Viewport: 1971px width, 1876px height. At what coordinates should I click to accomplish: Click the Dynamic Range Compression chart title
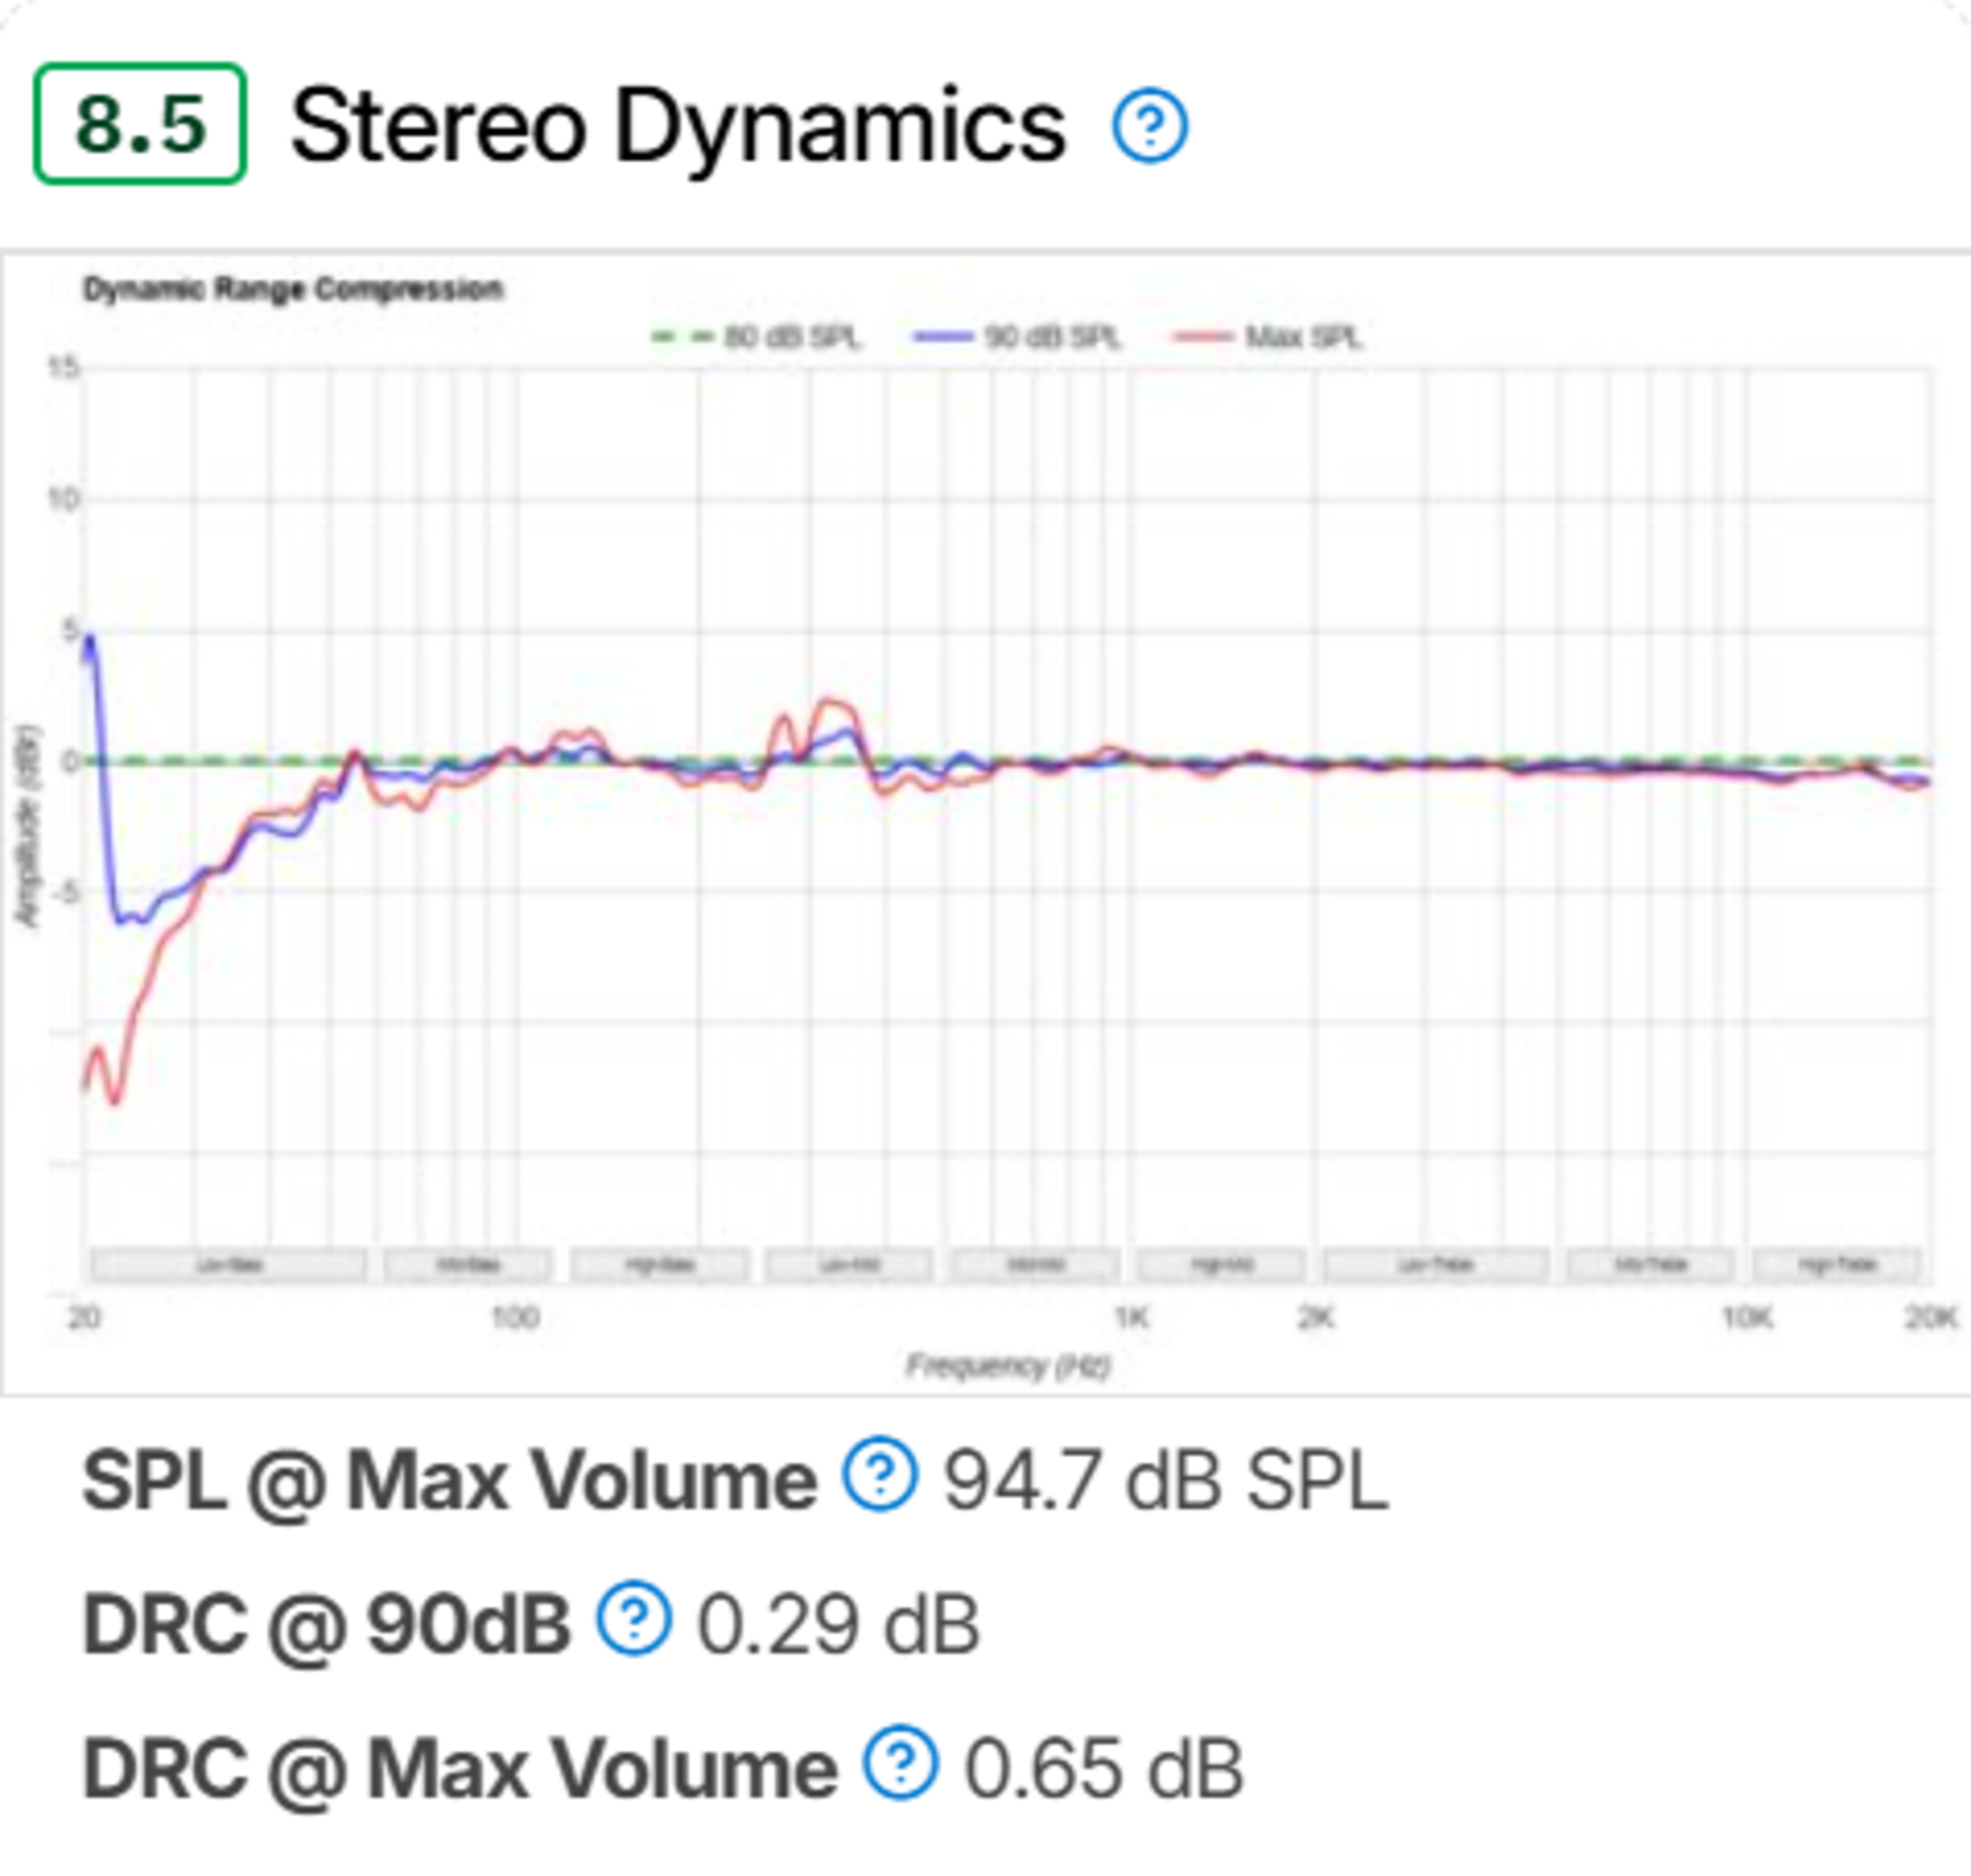click(x=293, y=289)
